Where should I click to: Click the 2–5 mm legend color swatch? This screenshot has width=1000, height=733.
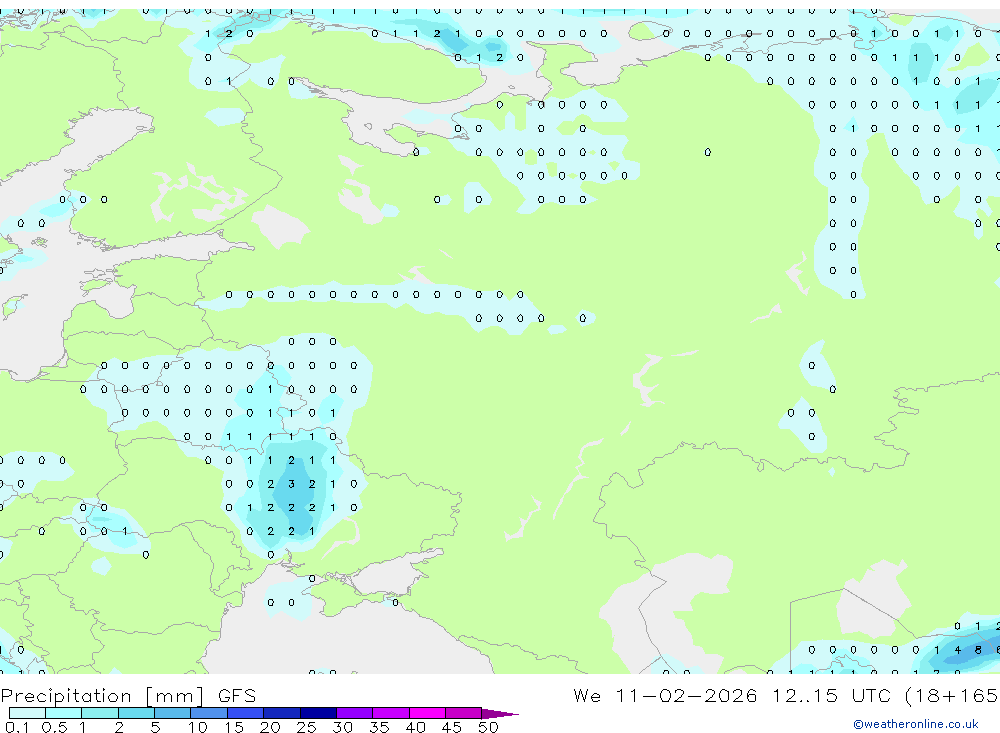pyautogui.click(x=136, y=713)
